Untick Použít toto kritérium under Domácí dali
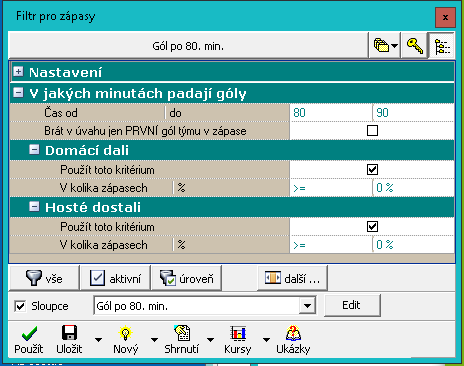Viewport: 464px width, 366px height. pos(372,169)
